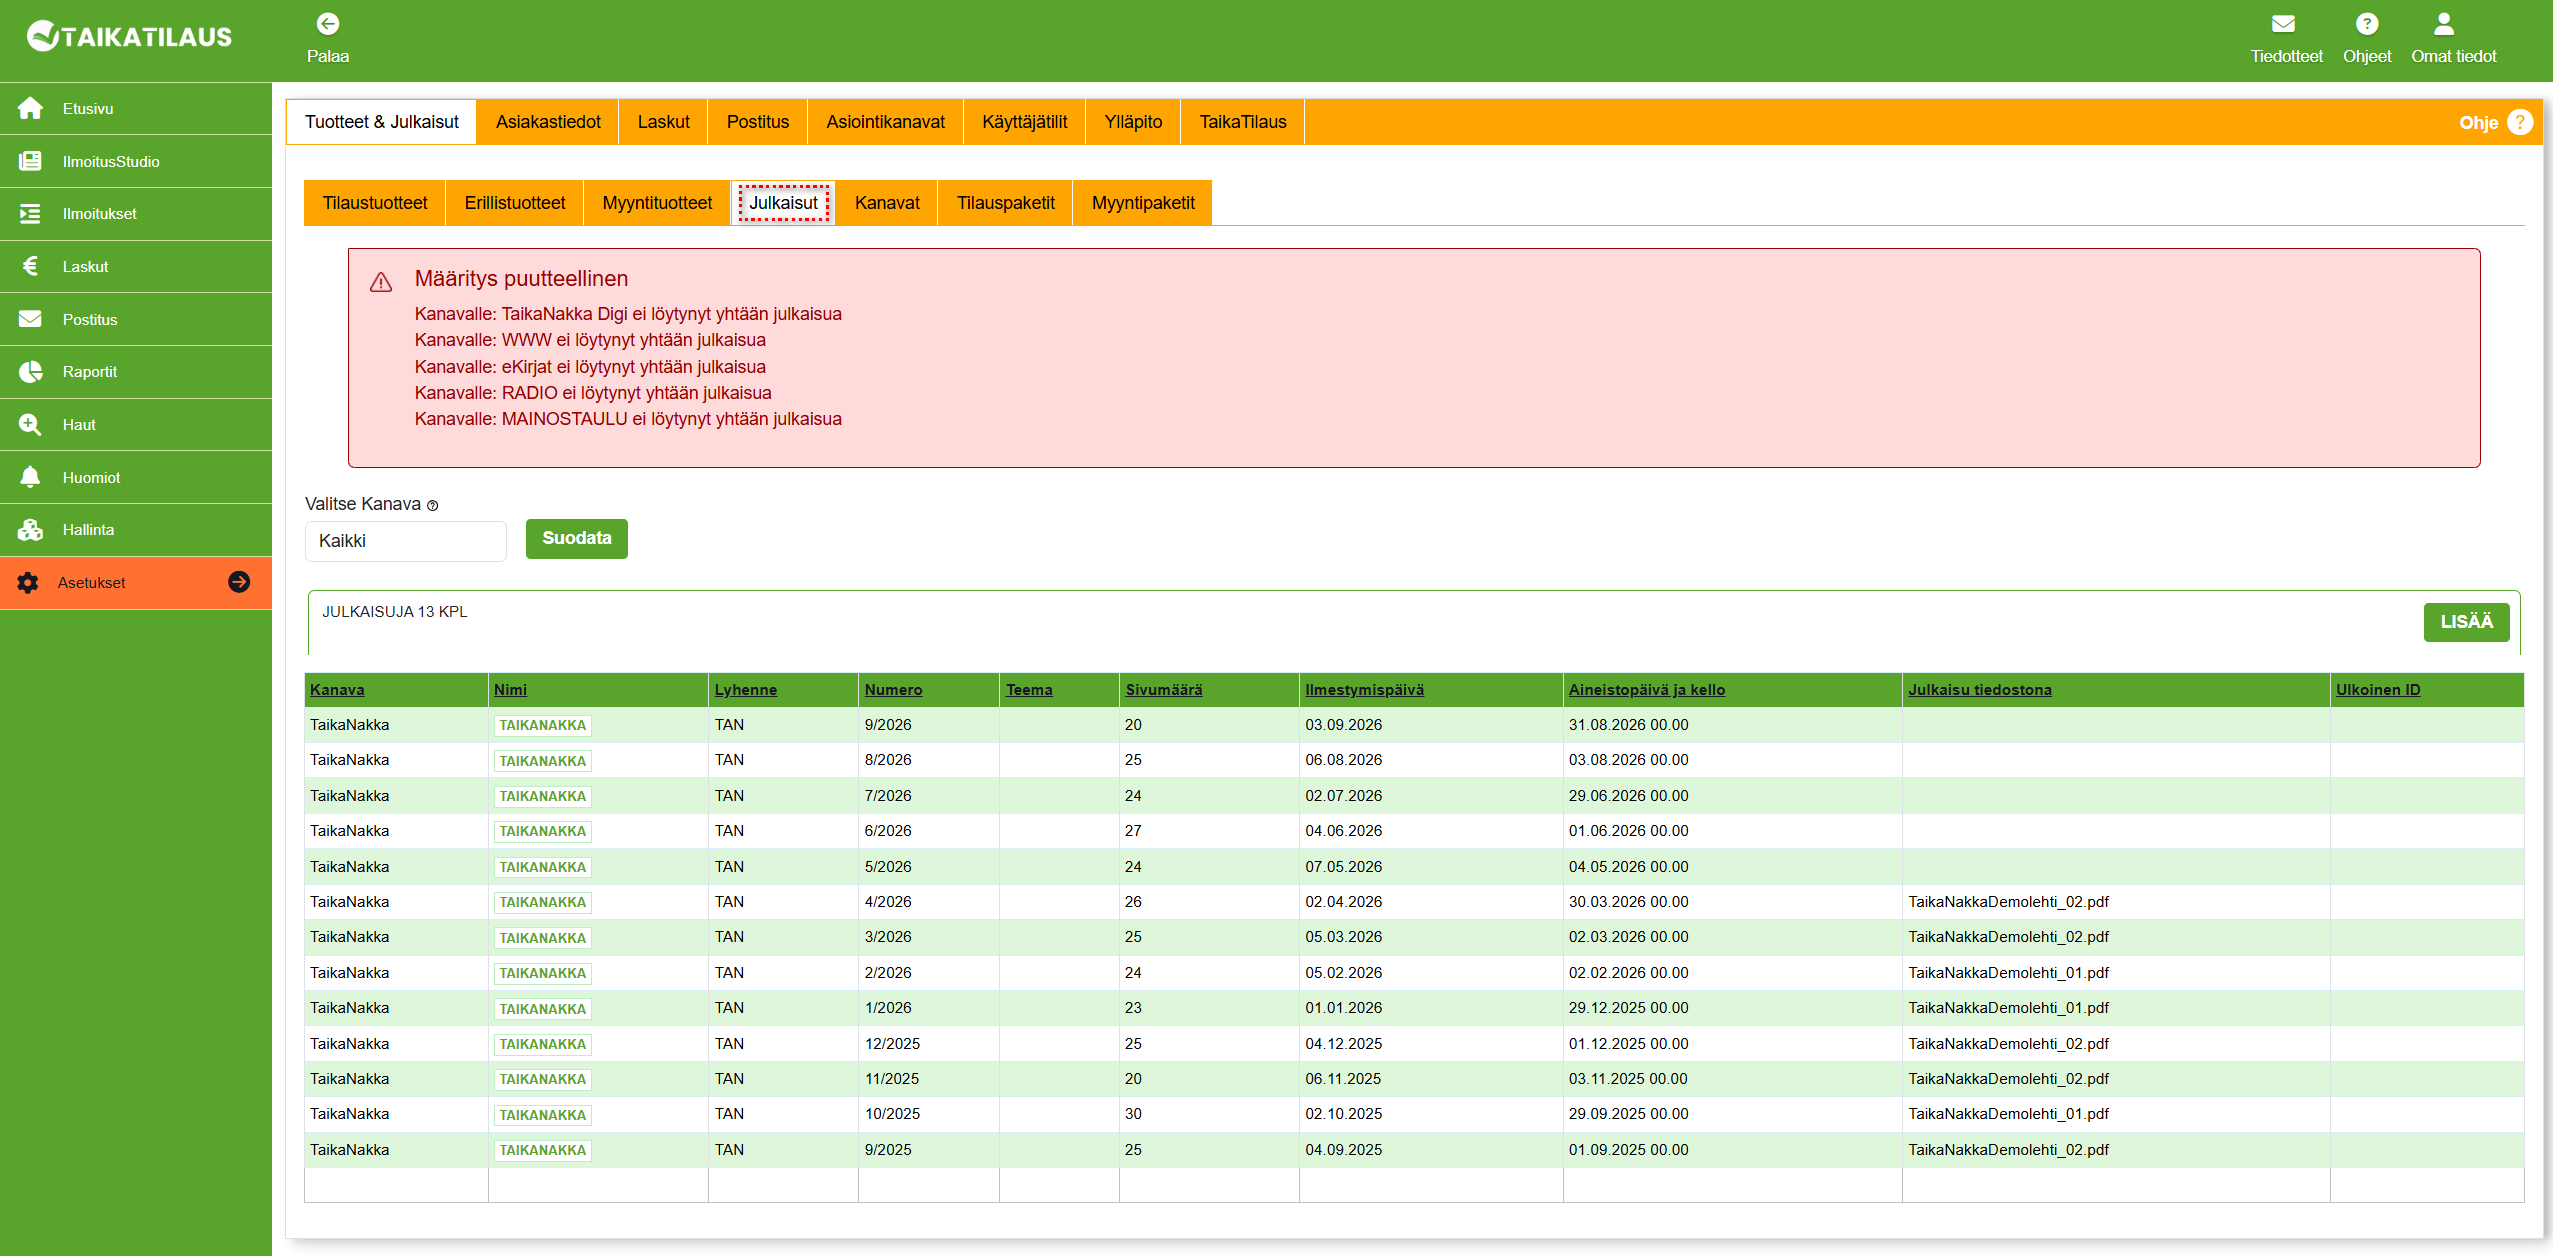Open Raportit pie chart icon
This screenshot has width=2553, height=1256.
(31, 372)
